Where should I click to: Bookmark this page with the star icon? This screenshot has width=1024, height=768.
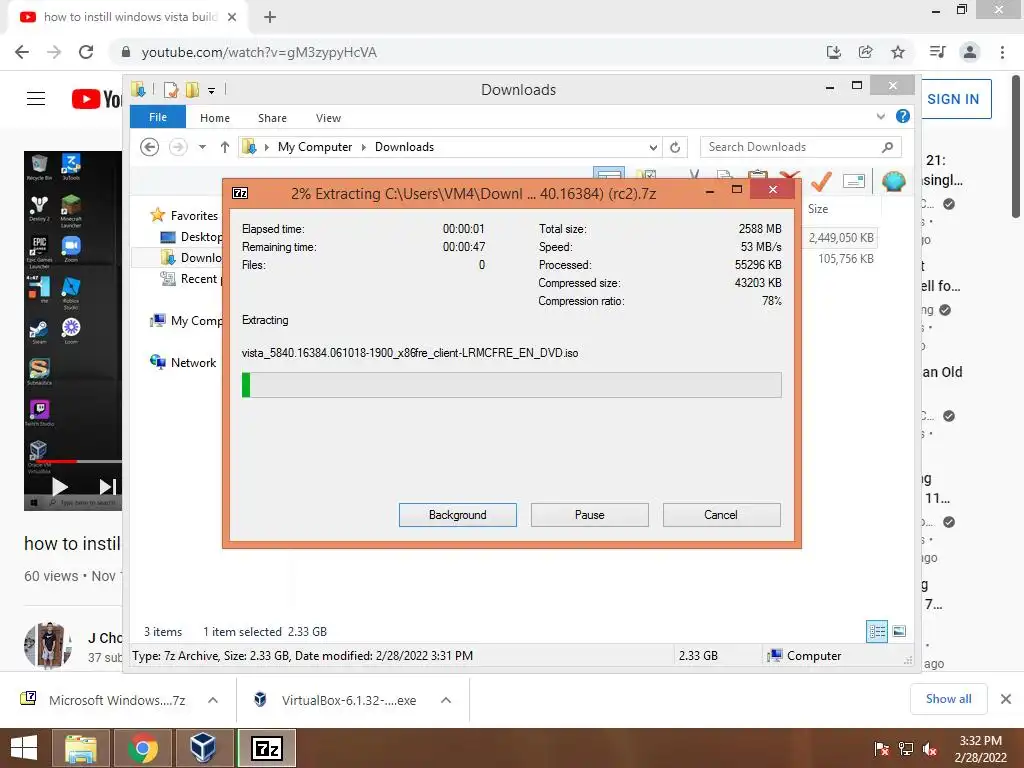click(898, 52)
